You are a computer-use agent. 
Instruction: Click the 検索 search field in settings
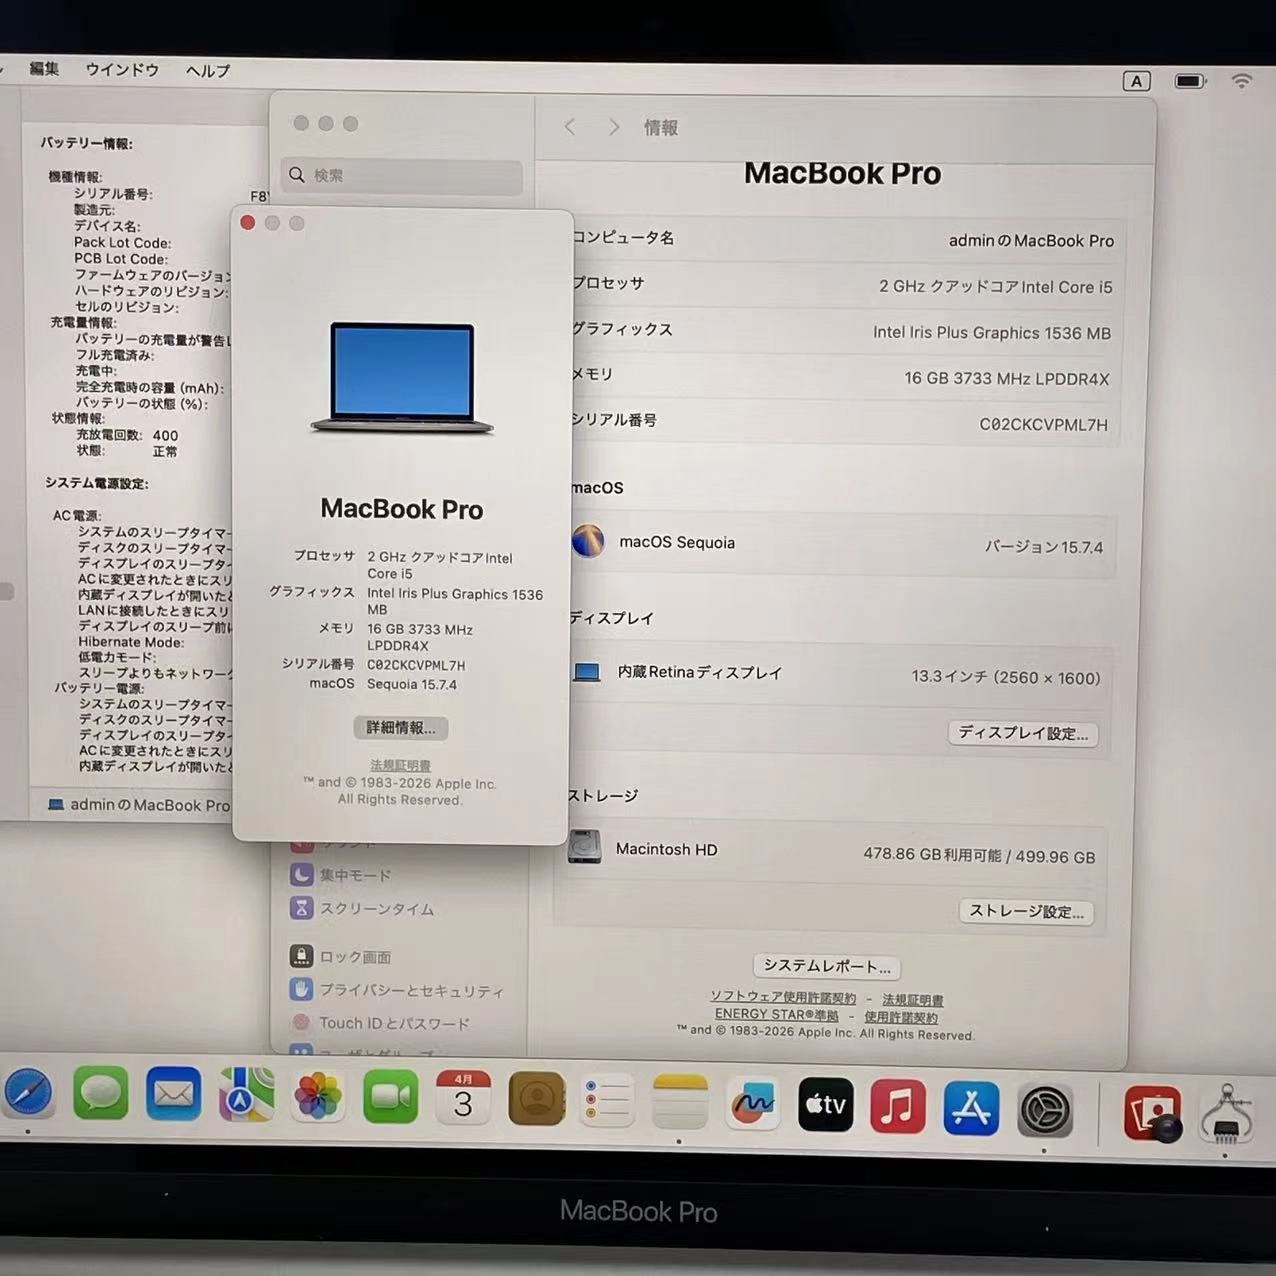400,175
